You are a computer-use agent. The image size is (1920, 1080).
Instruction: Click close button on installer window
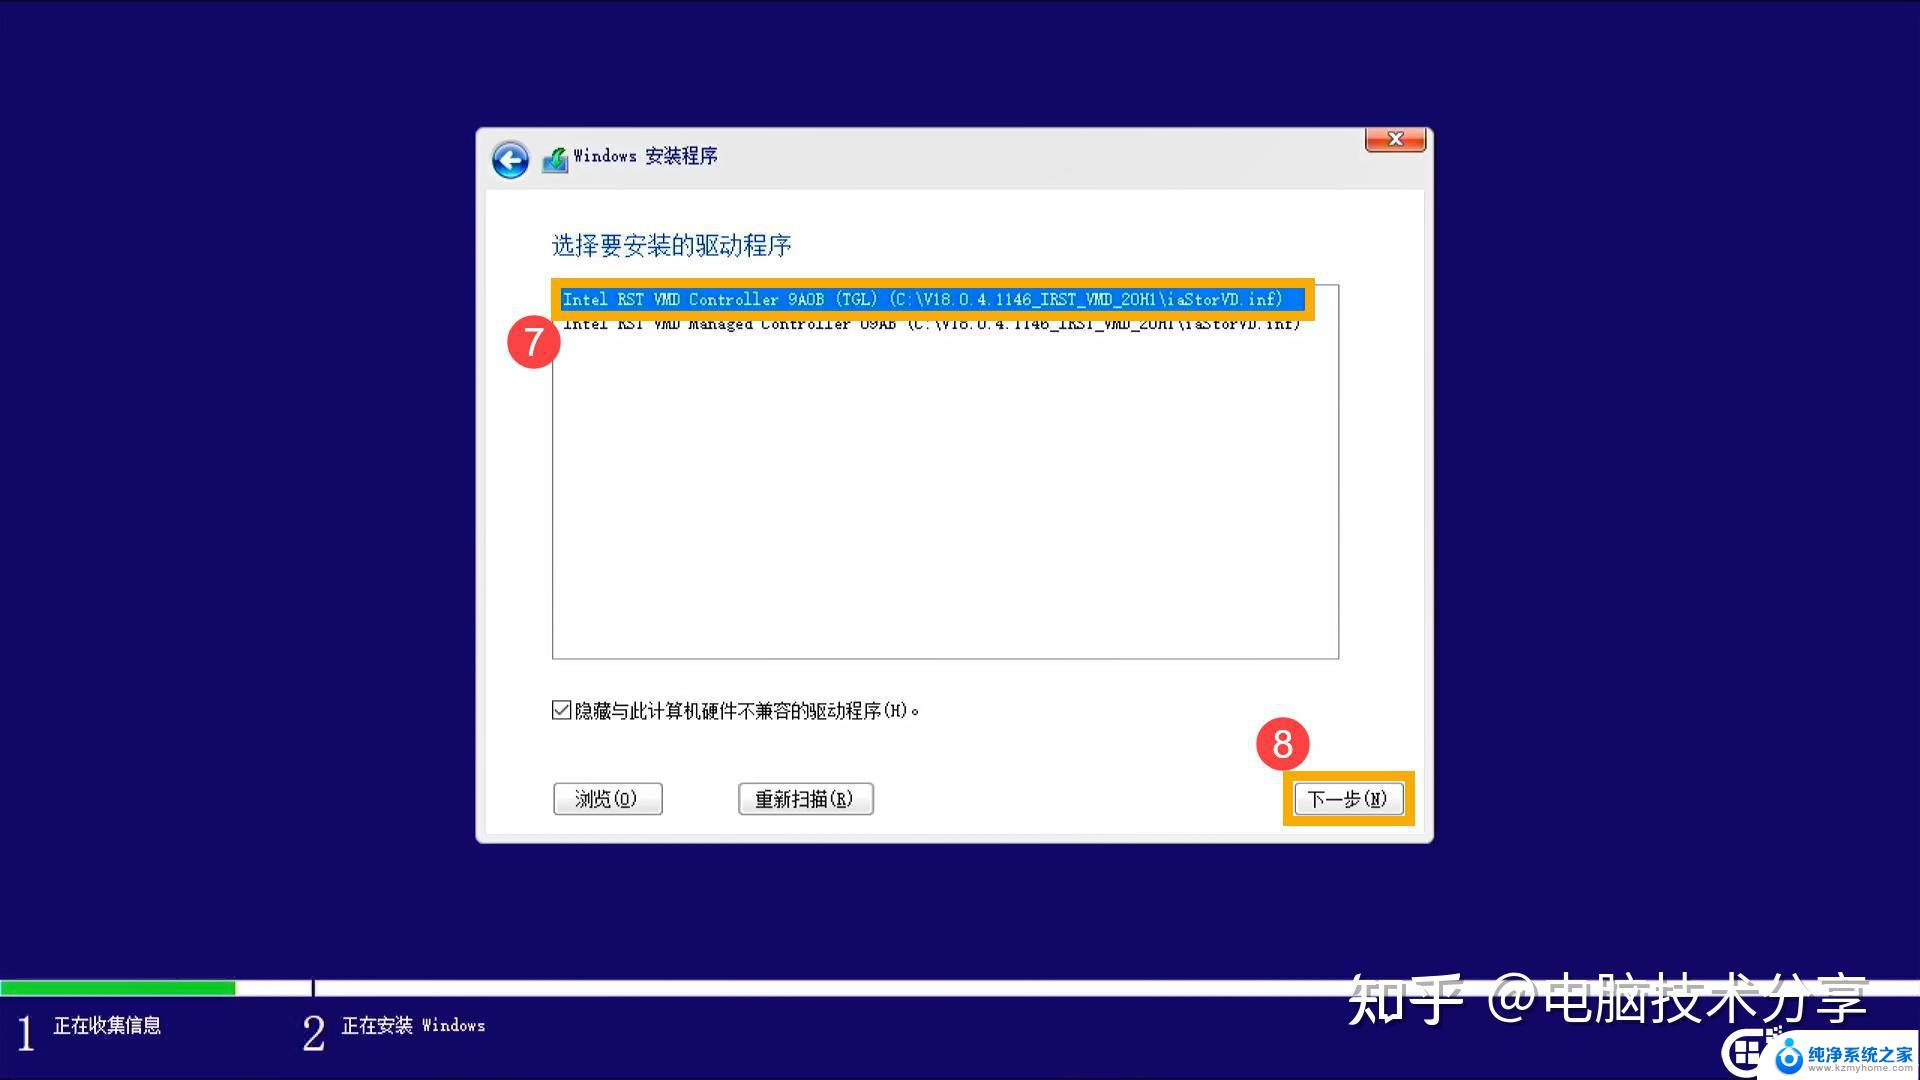tap(1394, 140)
